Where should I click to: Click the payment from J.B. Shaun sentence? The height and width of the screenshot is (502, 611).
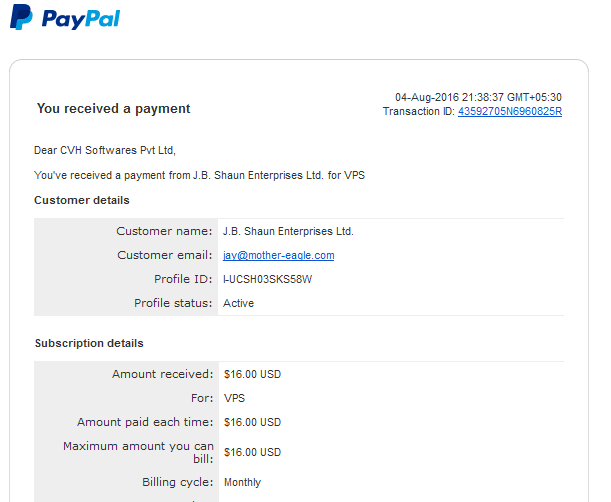[199, 175]
